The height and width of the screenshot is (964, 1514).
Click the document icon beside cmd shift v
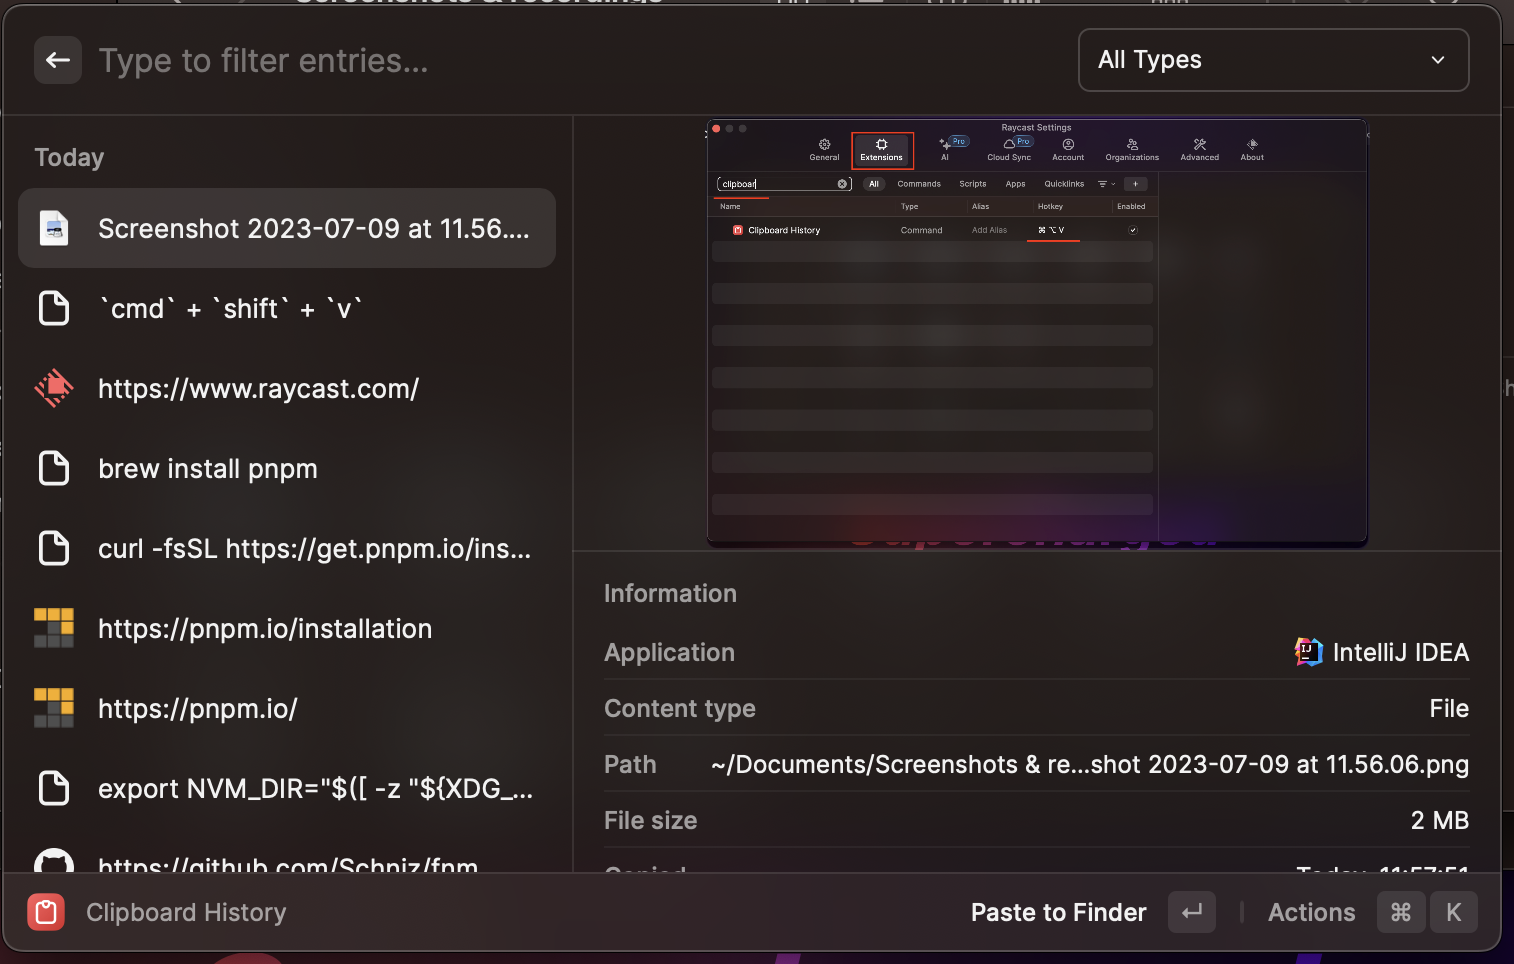pyautogui.click(x=54, y=308)
